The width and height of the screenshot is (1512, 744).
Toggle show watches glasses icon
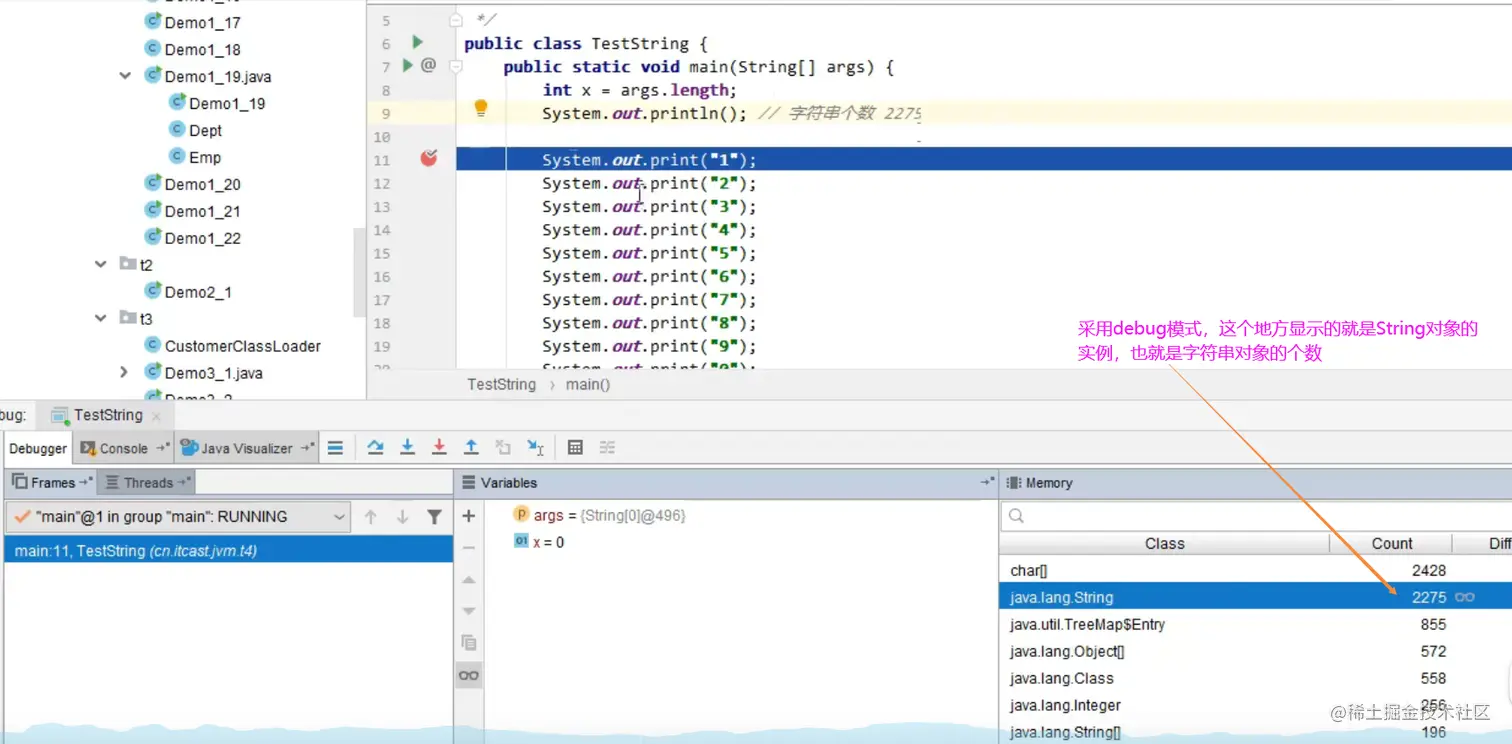tap(468, 675)
